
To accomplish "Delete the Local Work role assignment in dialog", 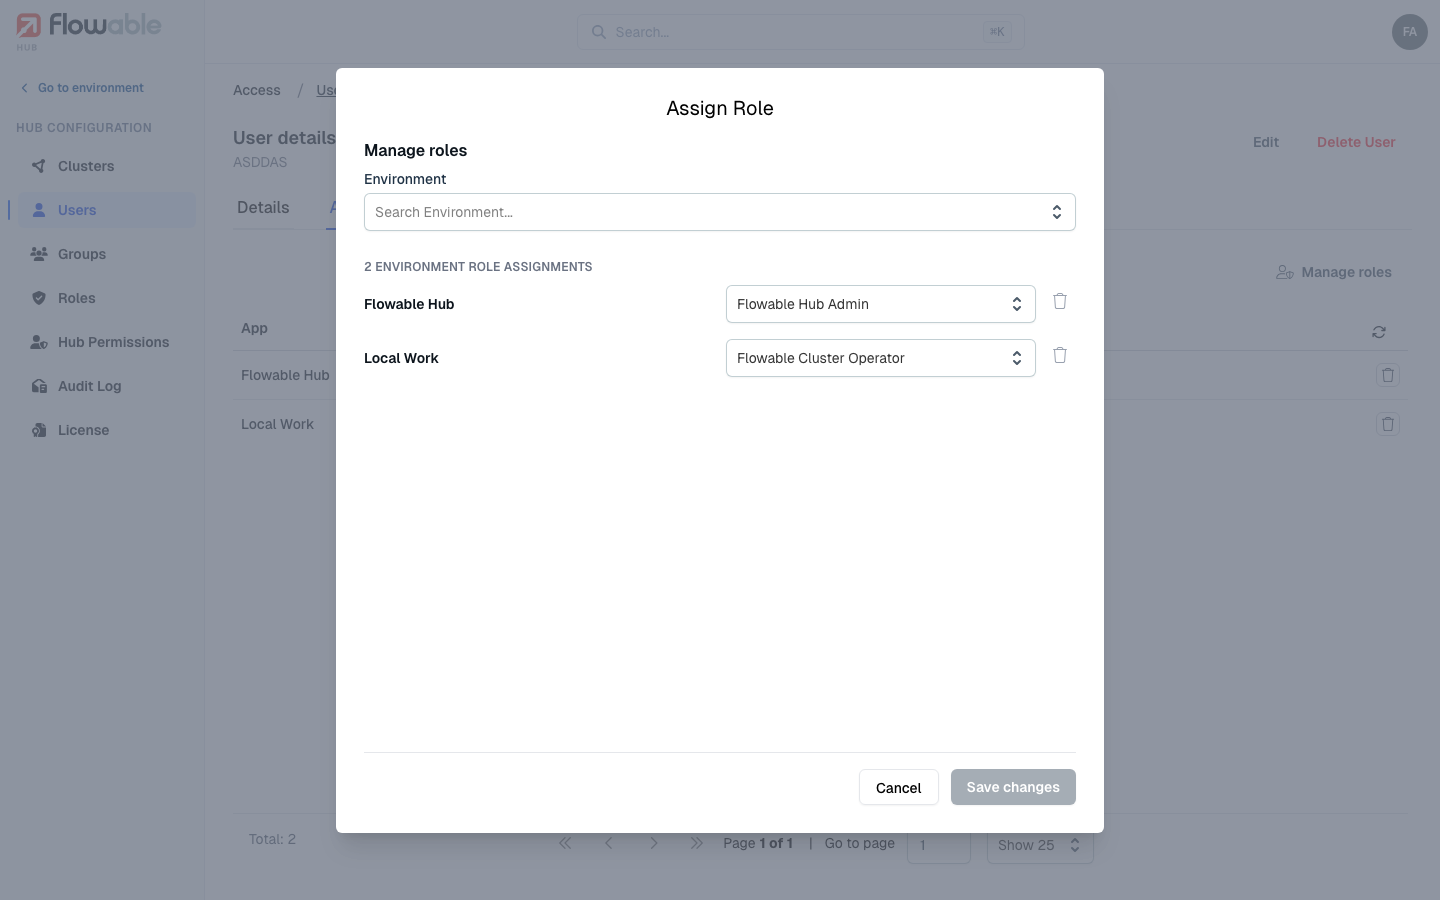I will coord(1060,355).
